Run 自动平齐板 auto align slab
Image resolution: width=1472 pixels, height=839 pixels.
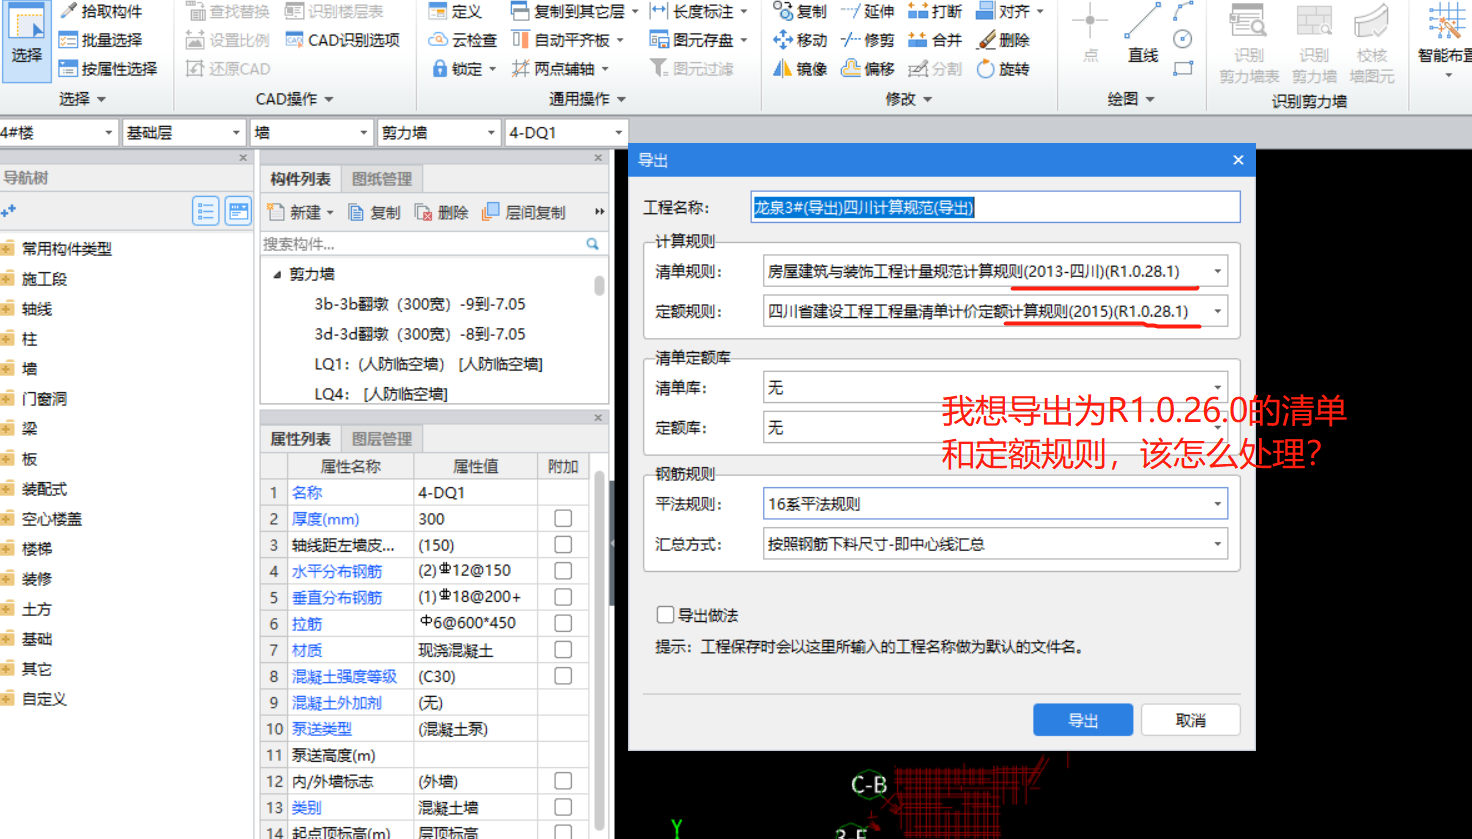click(x=567, y=40)
